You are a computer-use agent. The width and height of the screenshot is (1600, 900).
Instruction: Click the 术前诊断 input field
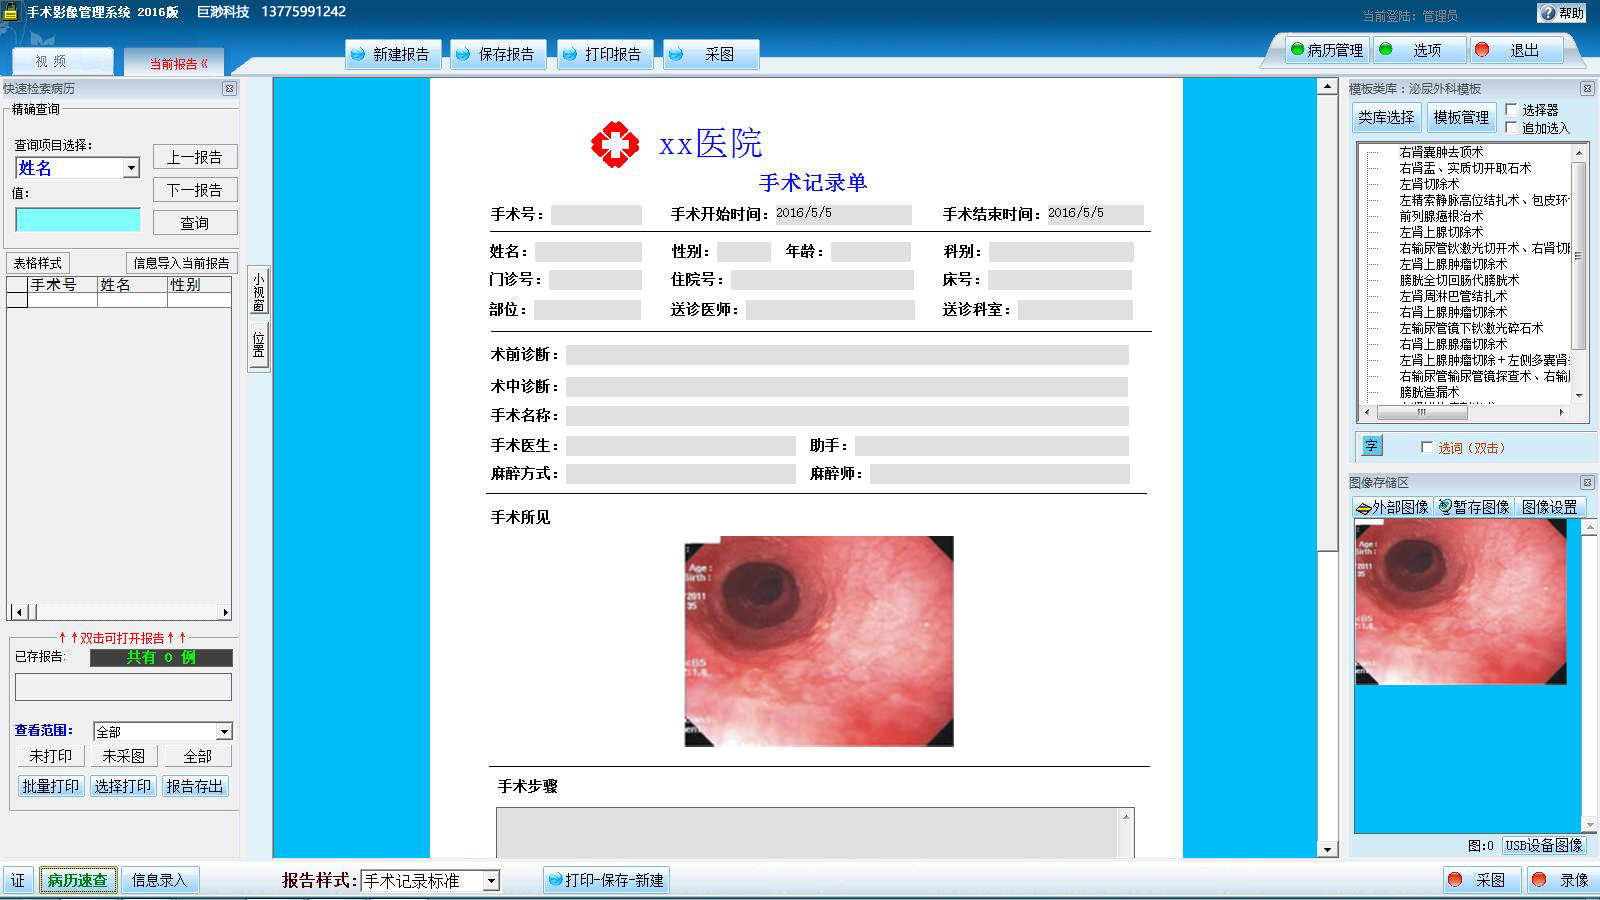(847, 355)
